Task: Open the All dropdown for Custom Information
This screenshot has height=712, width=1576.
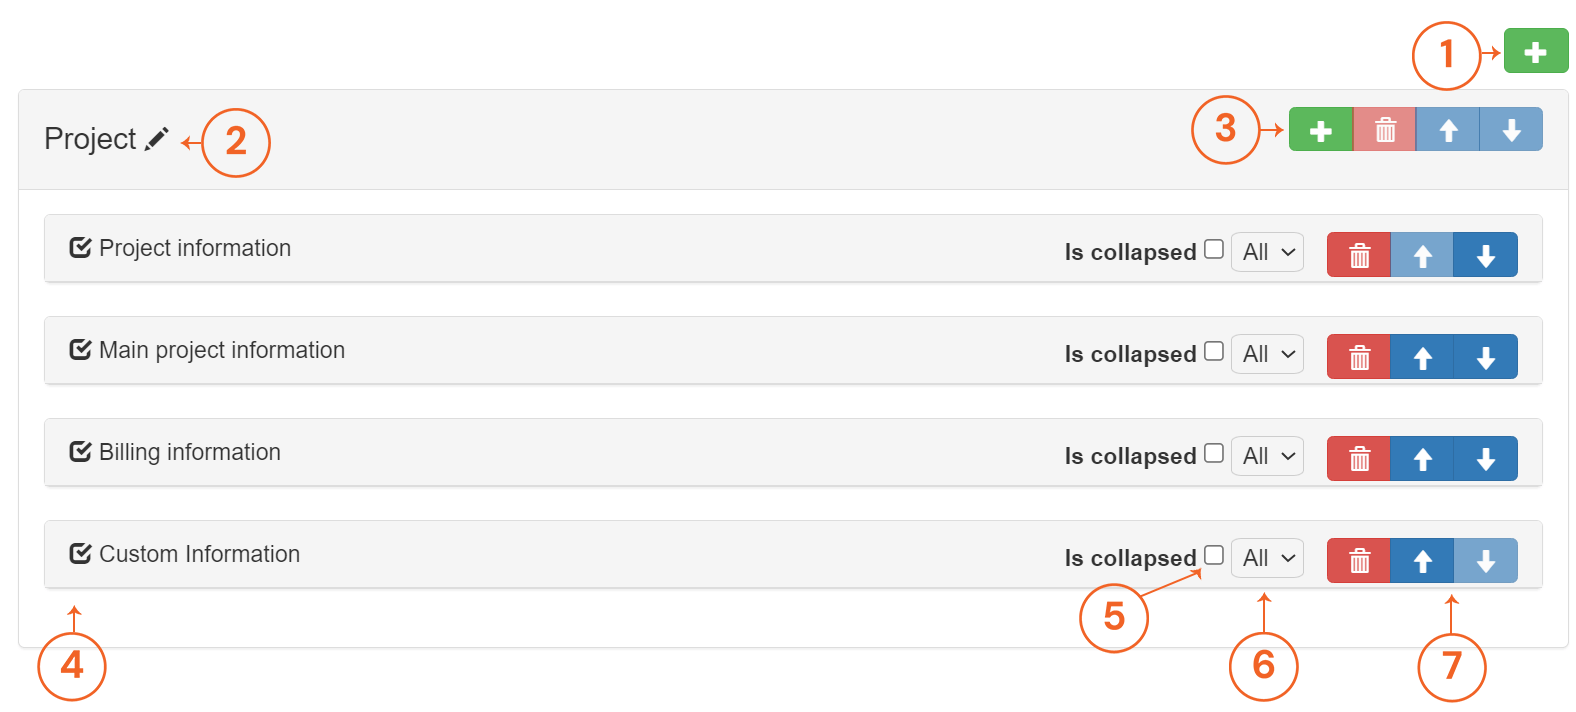Action: point(1266,557)
